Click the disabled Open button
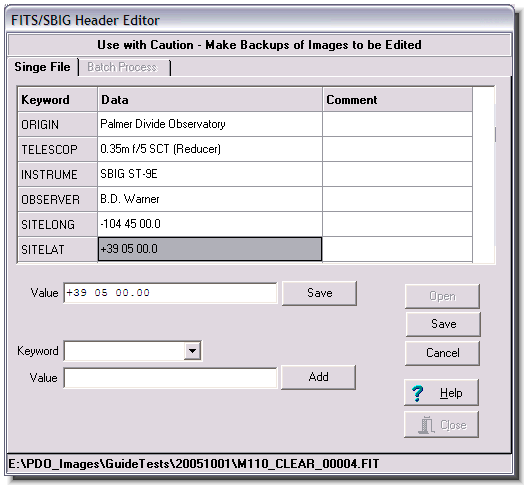525x487 pixels. (442, 296)
